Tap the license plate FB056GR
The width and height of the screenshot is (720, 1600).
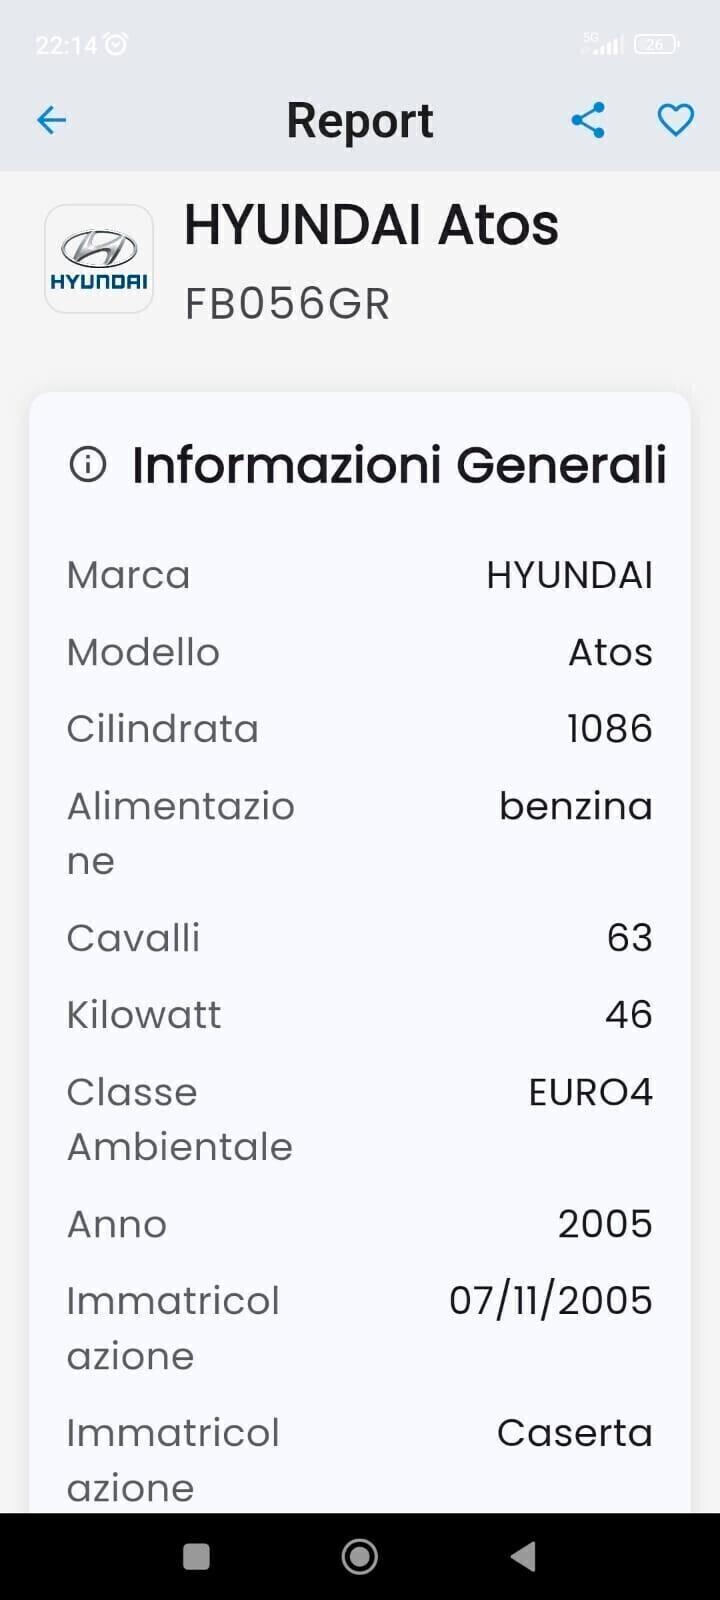pyautogui.click(x=287, y=304)
